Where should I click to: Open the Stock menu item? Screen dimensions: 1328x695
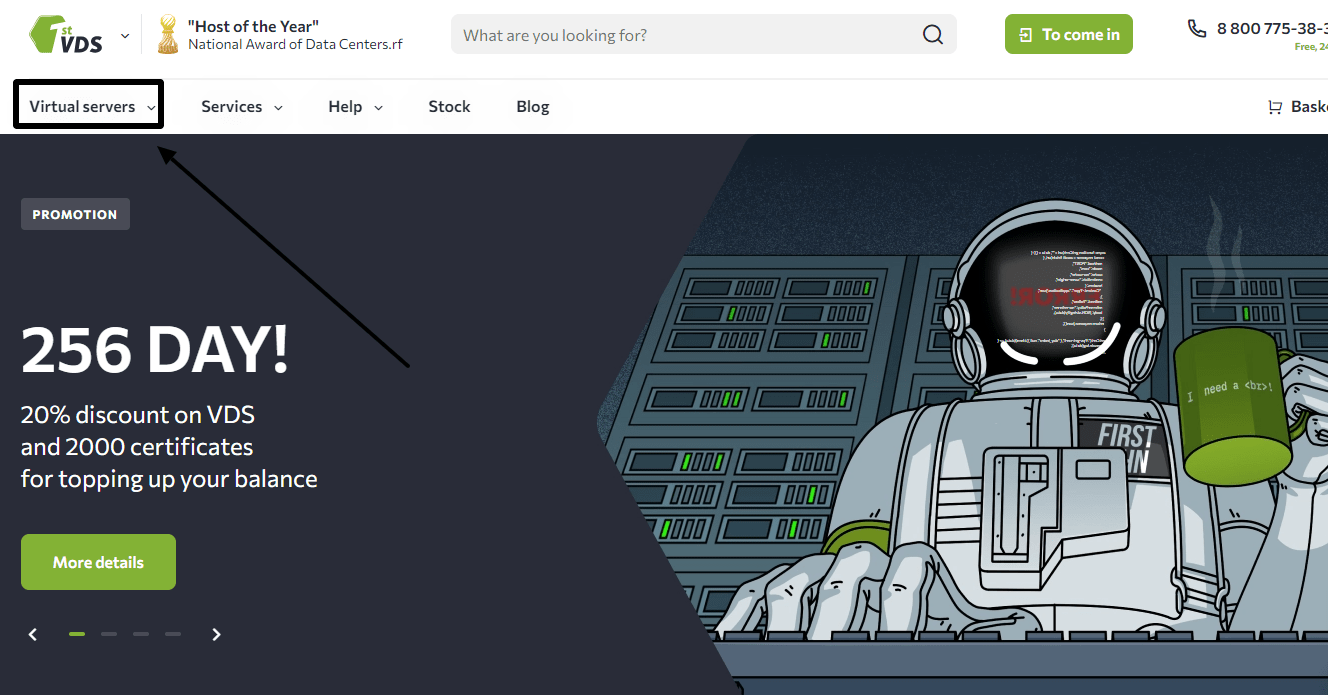[x=449, y=106]
